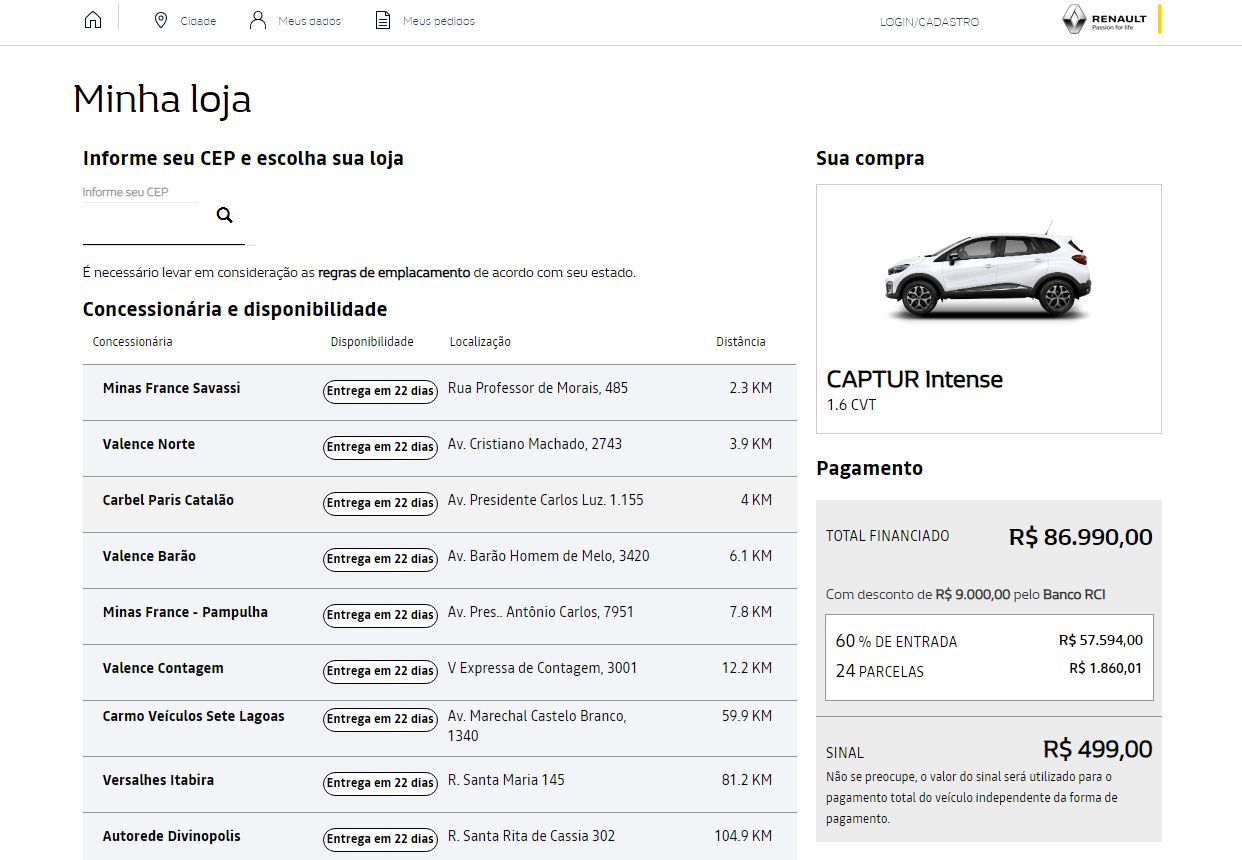Focus the Informe seu CEP field

(164, 225)
